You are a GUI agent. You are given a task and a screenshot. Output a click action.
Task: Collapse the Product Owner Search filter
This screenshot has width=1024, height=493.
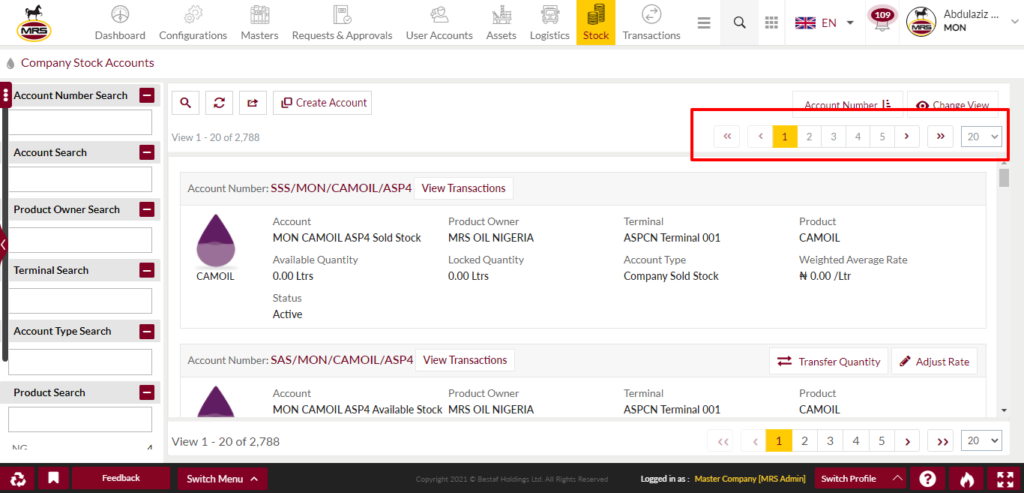(x=147, y=210)
